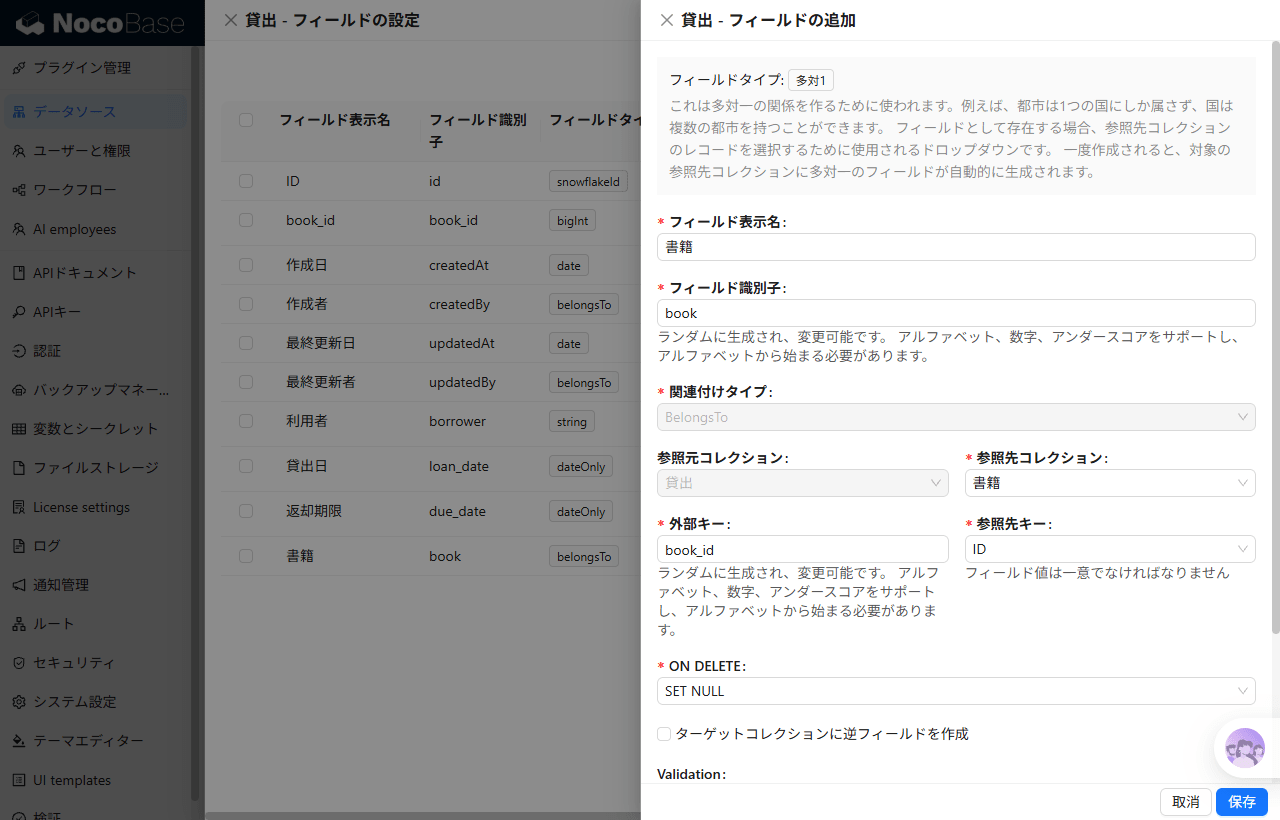Click the bigInt type tag
This screenshot has width=1280, height=820.
tap(572, 220)
